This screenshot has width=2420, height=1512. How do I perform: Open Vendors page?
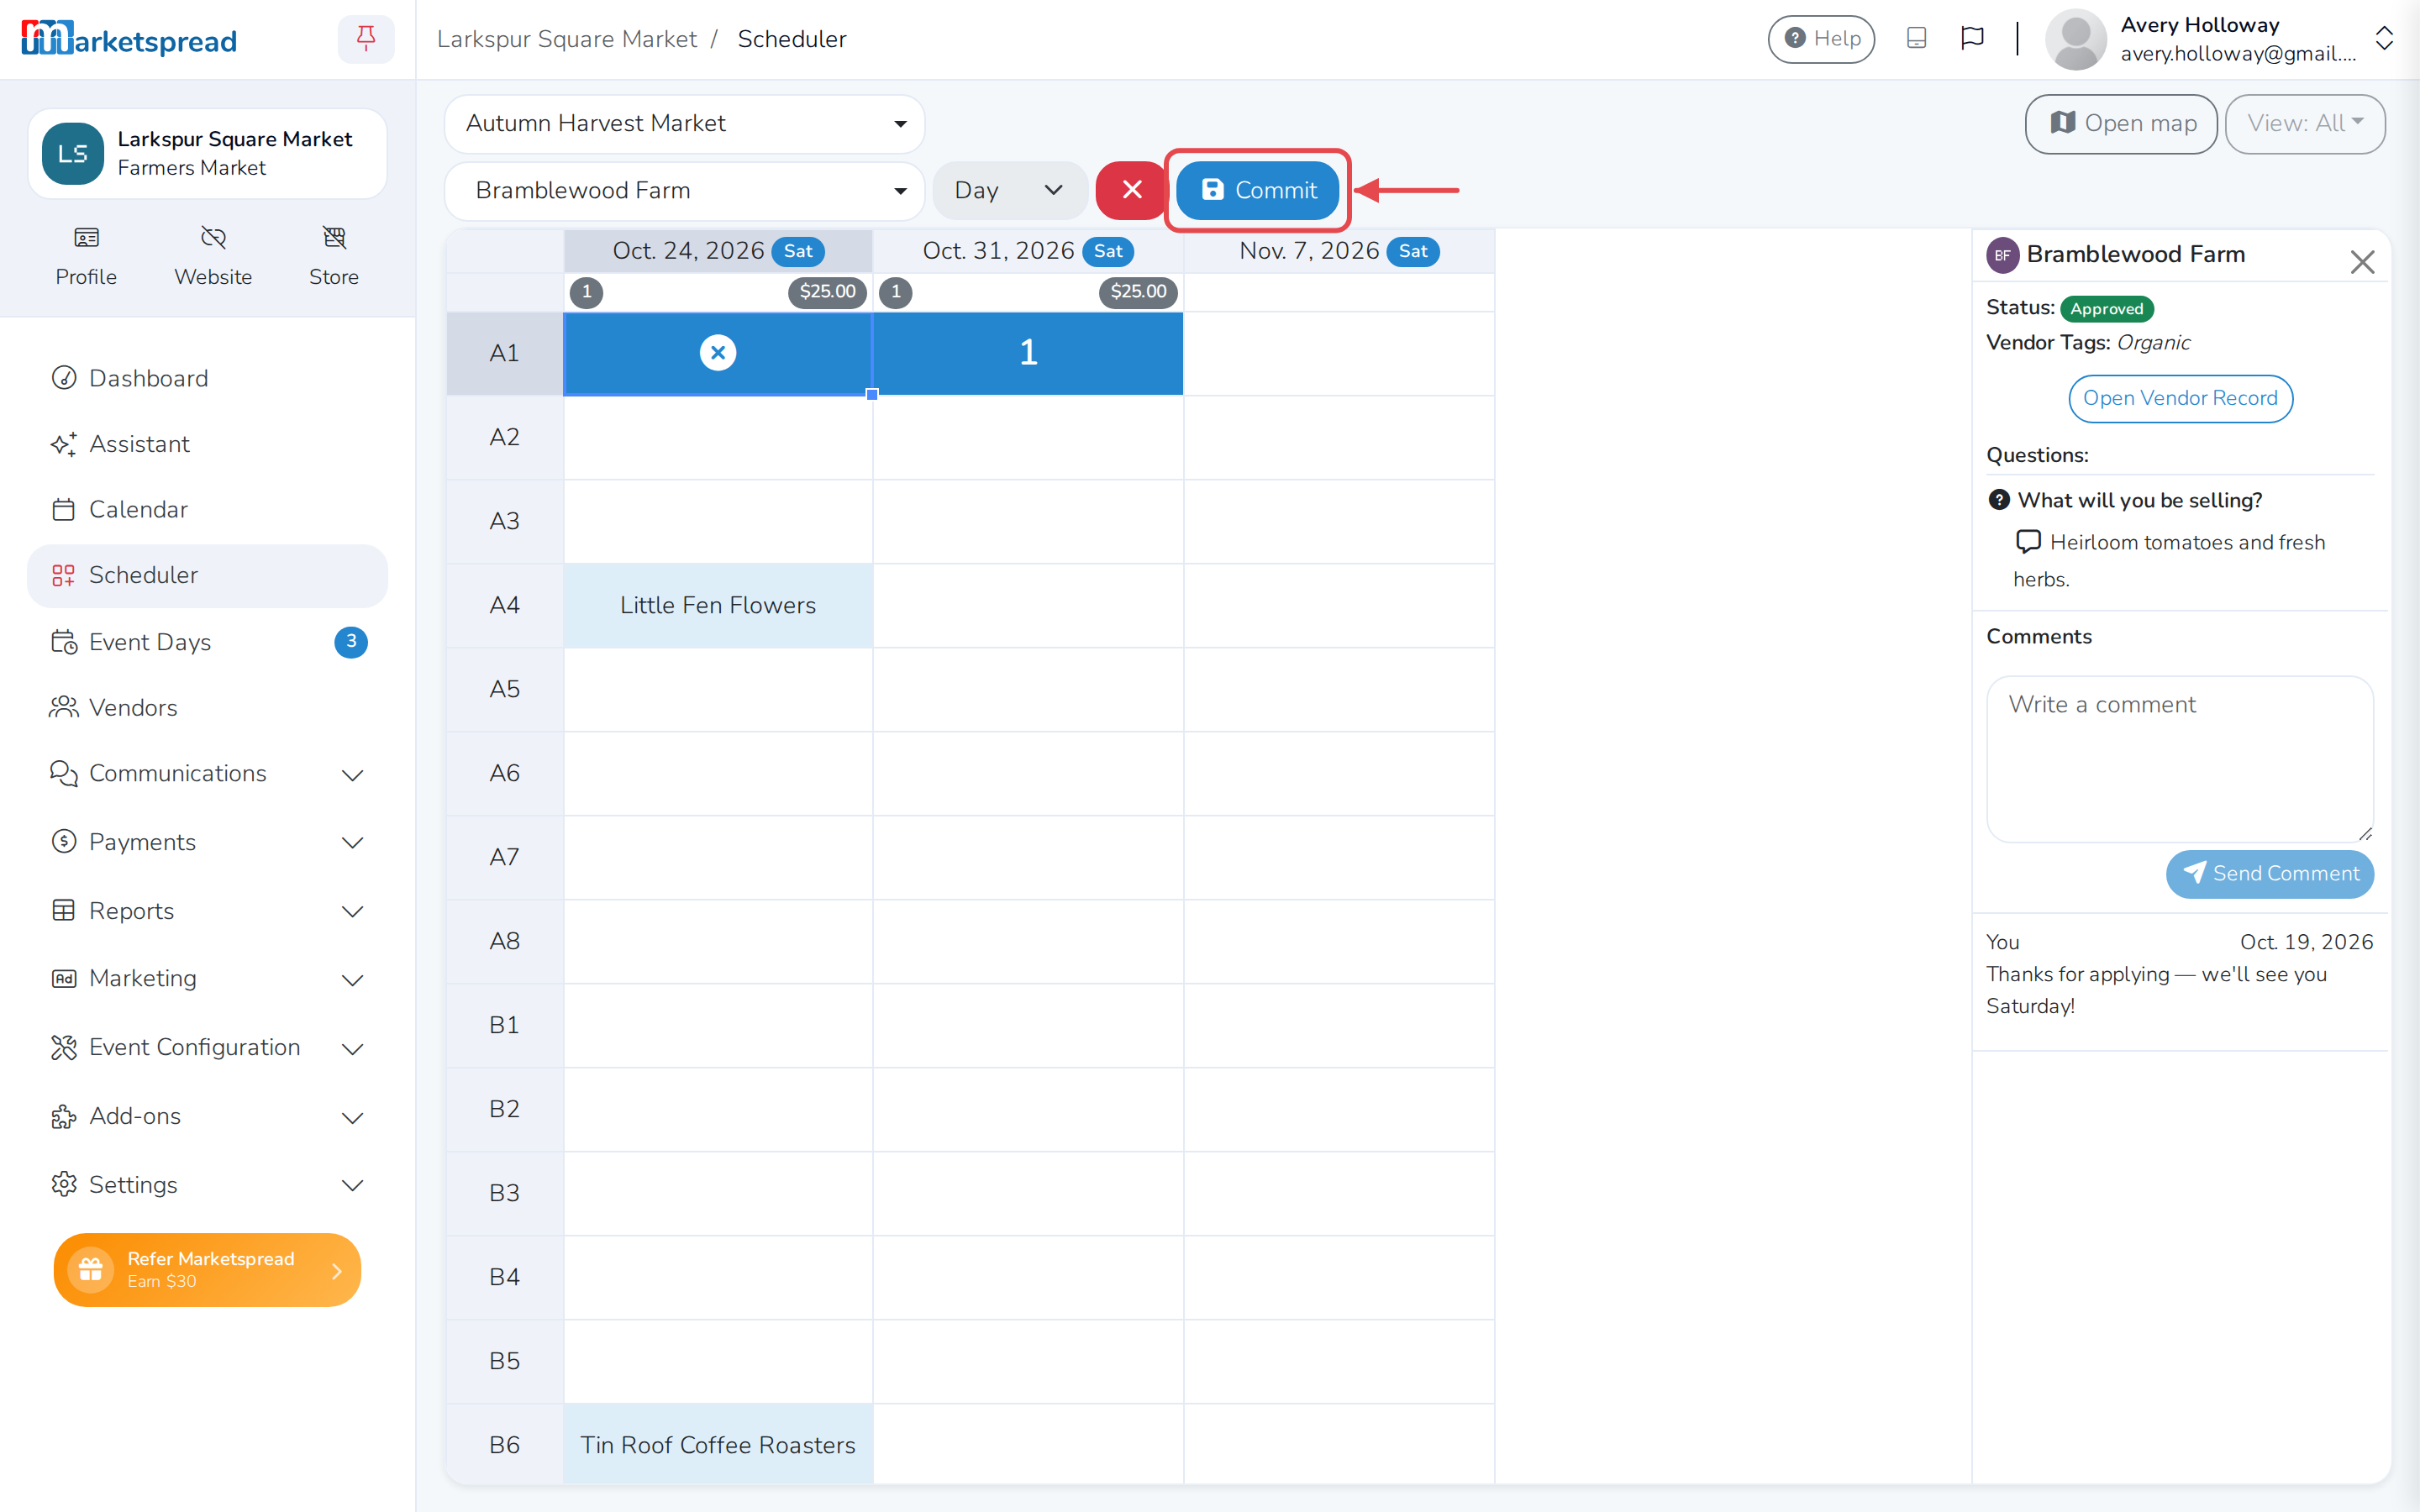[207, 707]
